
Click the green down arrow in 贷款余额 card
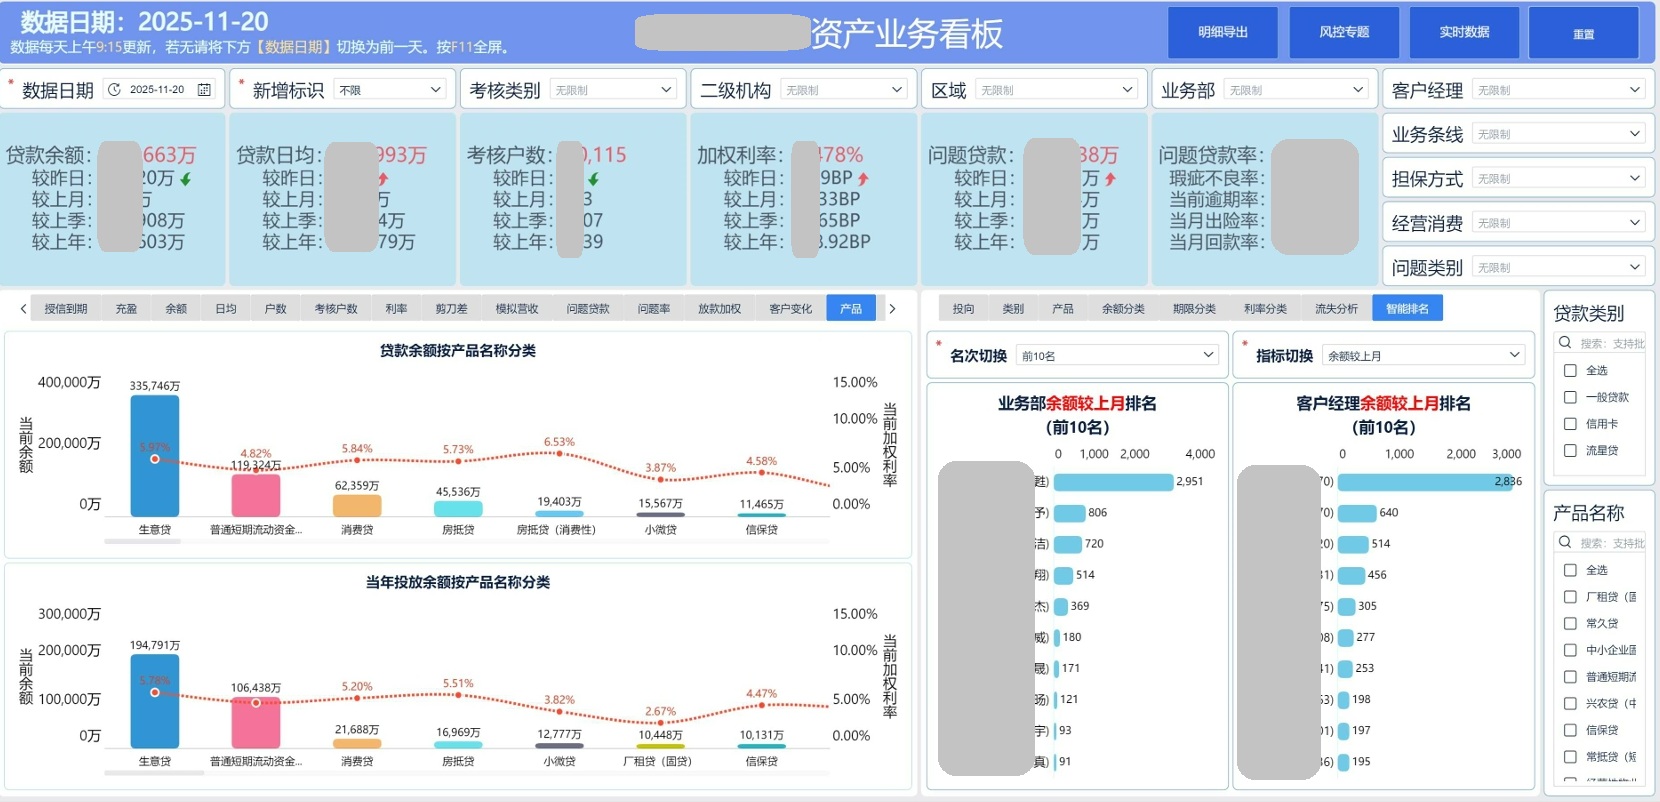click(186, 179)
